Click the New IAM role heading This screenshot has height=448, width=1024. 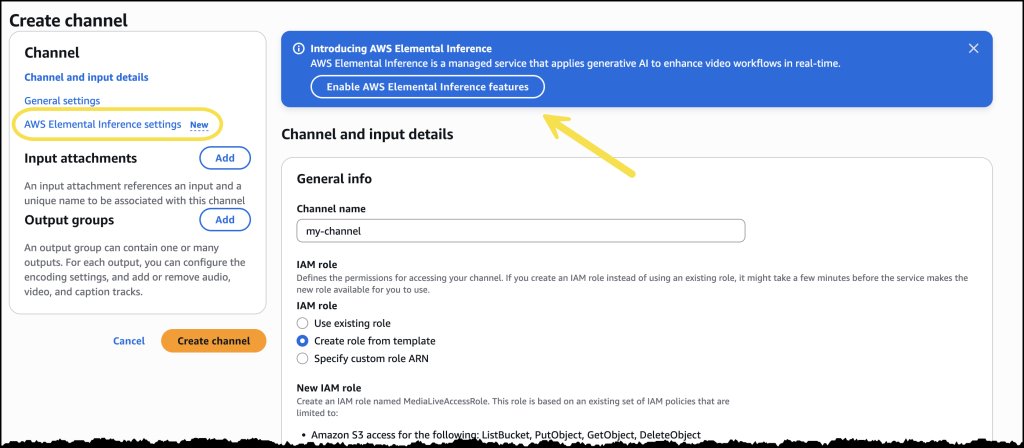pyautogui.click(x=328, y=388)
